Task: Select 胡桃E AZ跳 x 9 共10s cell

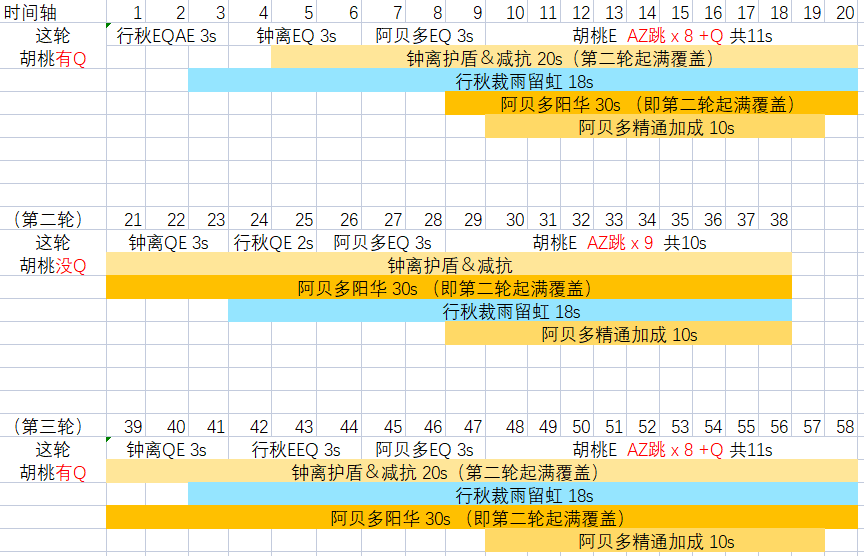Action: pos(619,242)
